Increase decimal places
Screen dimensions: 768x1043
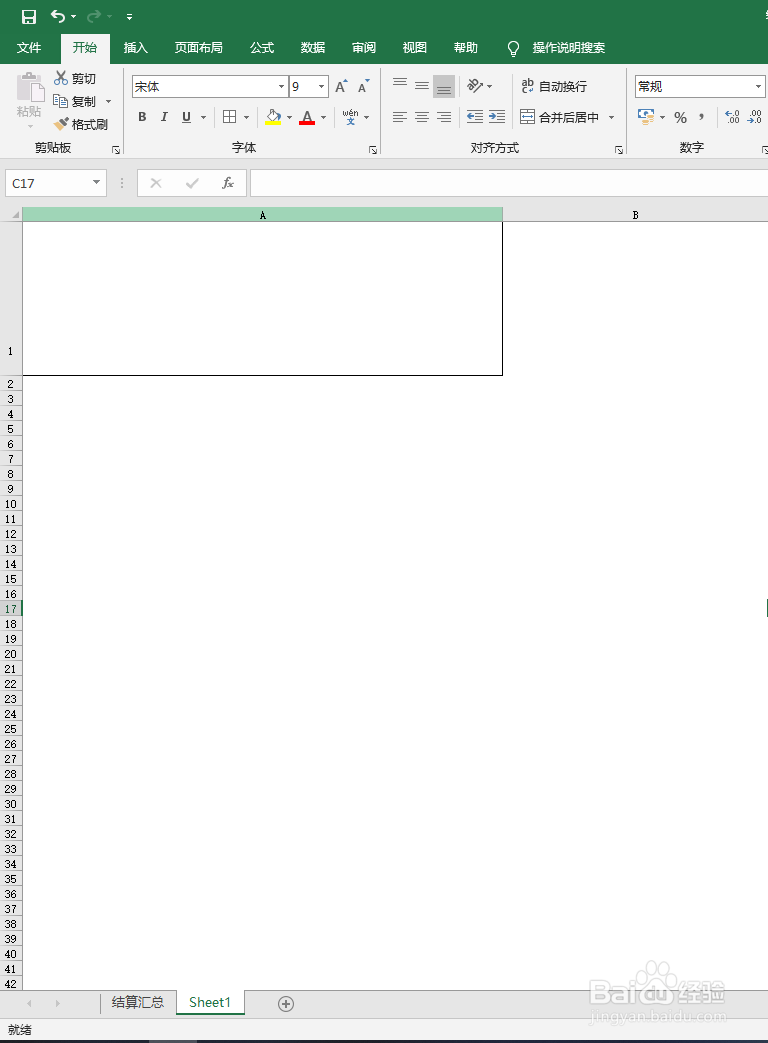pyautogui.click(x=732, y=117)
